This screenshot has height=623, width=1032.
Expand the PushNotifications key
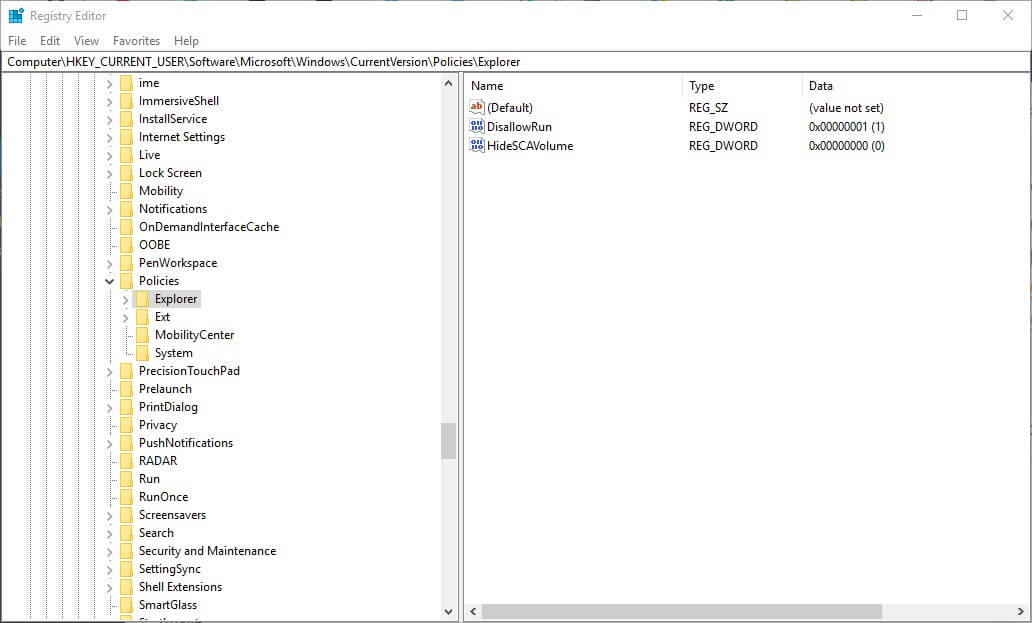[109, 443]
